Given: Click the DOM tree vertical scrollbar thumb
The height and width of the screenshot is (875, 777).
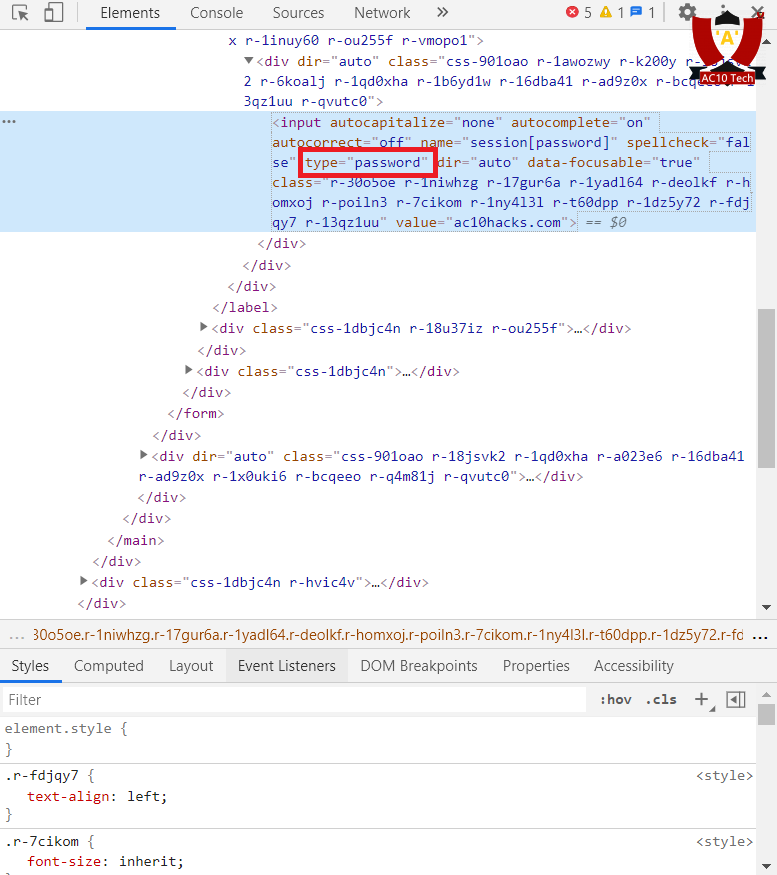Looking at the screenshot, I should pyautogui.click(x=766, y=388).
